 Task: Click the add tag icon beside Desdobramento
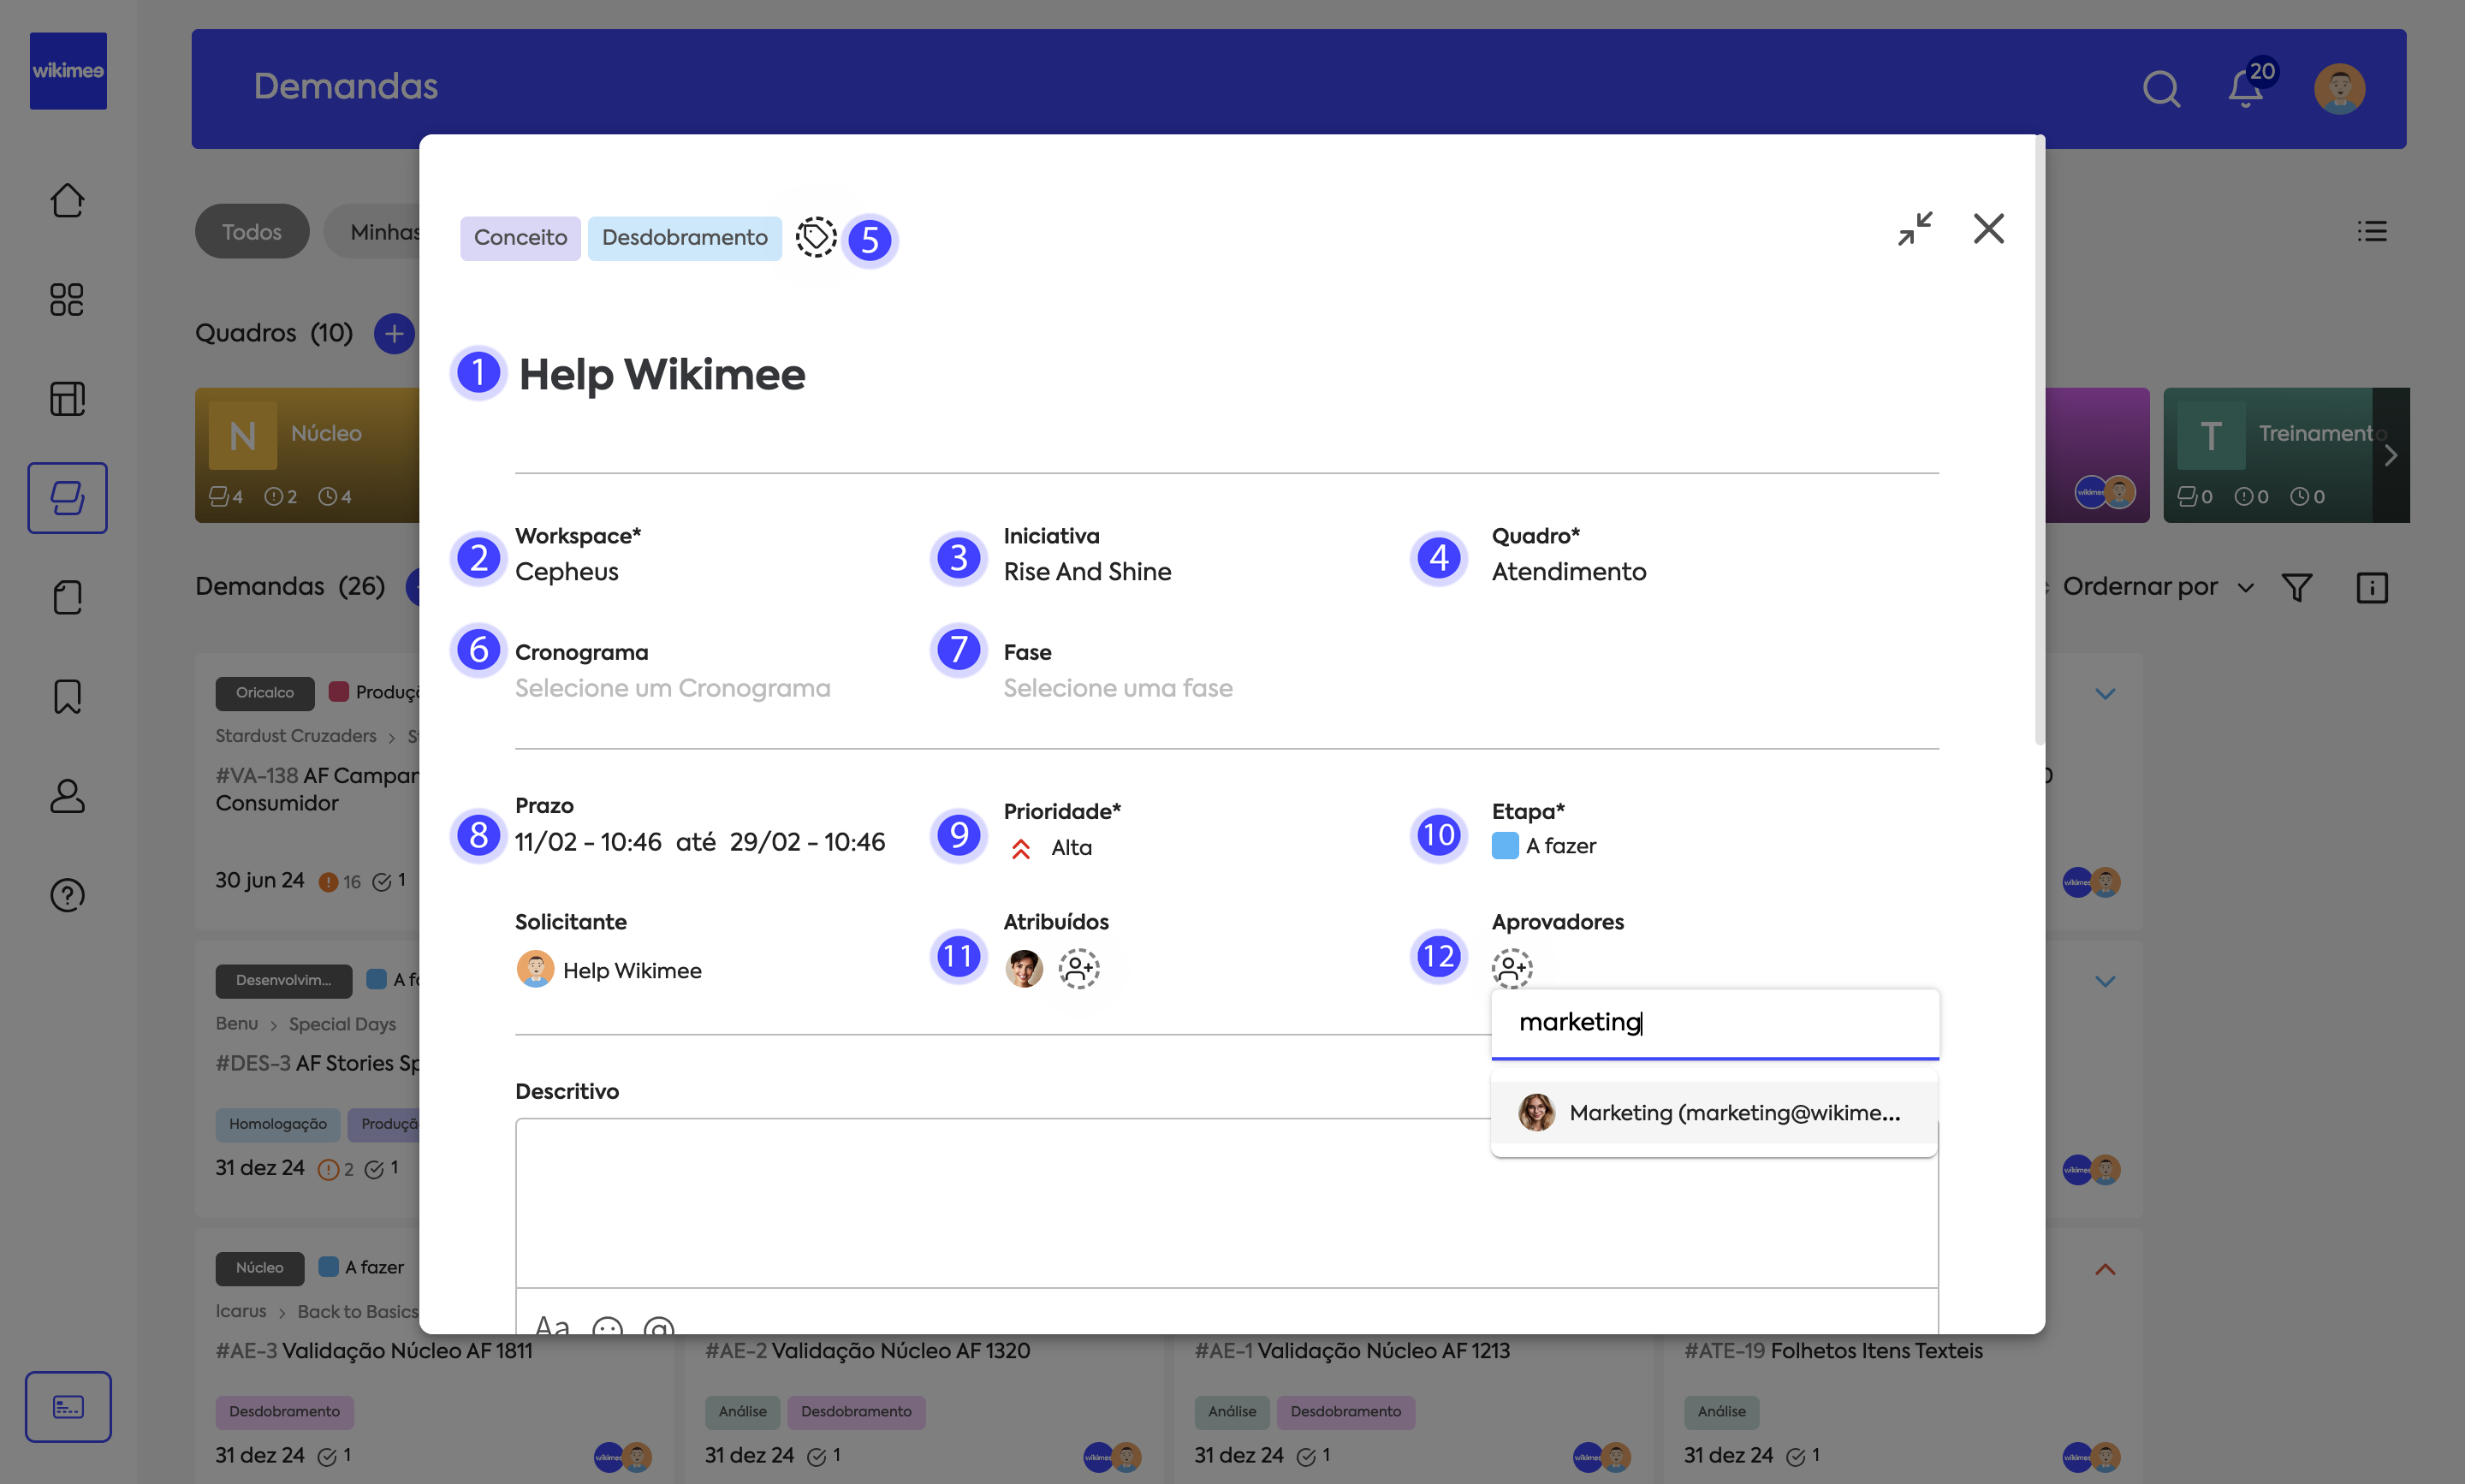(815, 238)
